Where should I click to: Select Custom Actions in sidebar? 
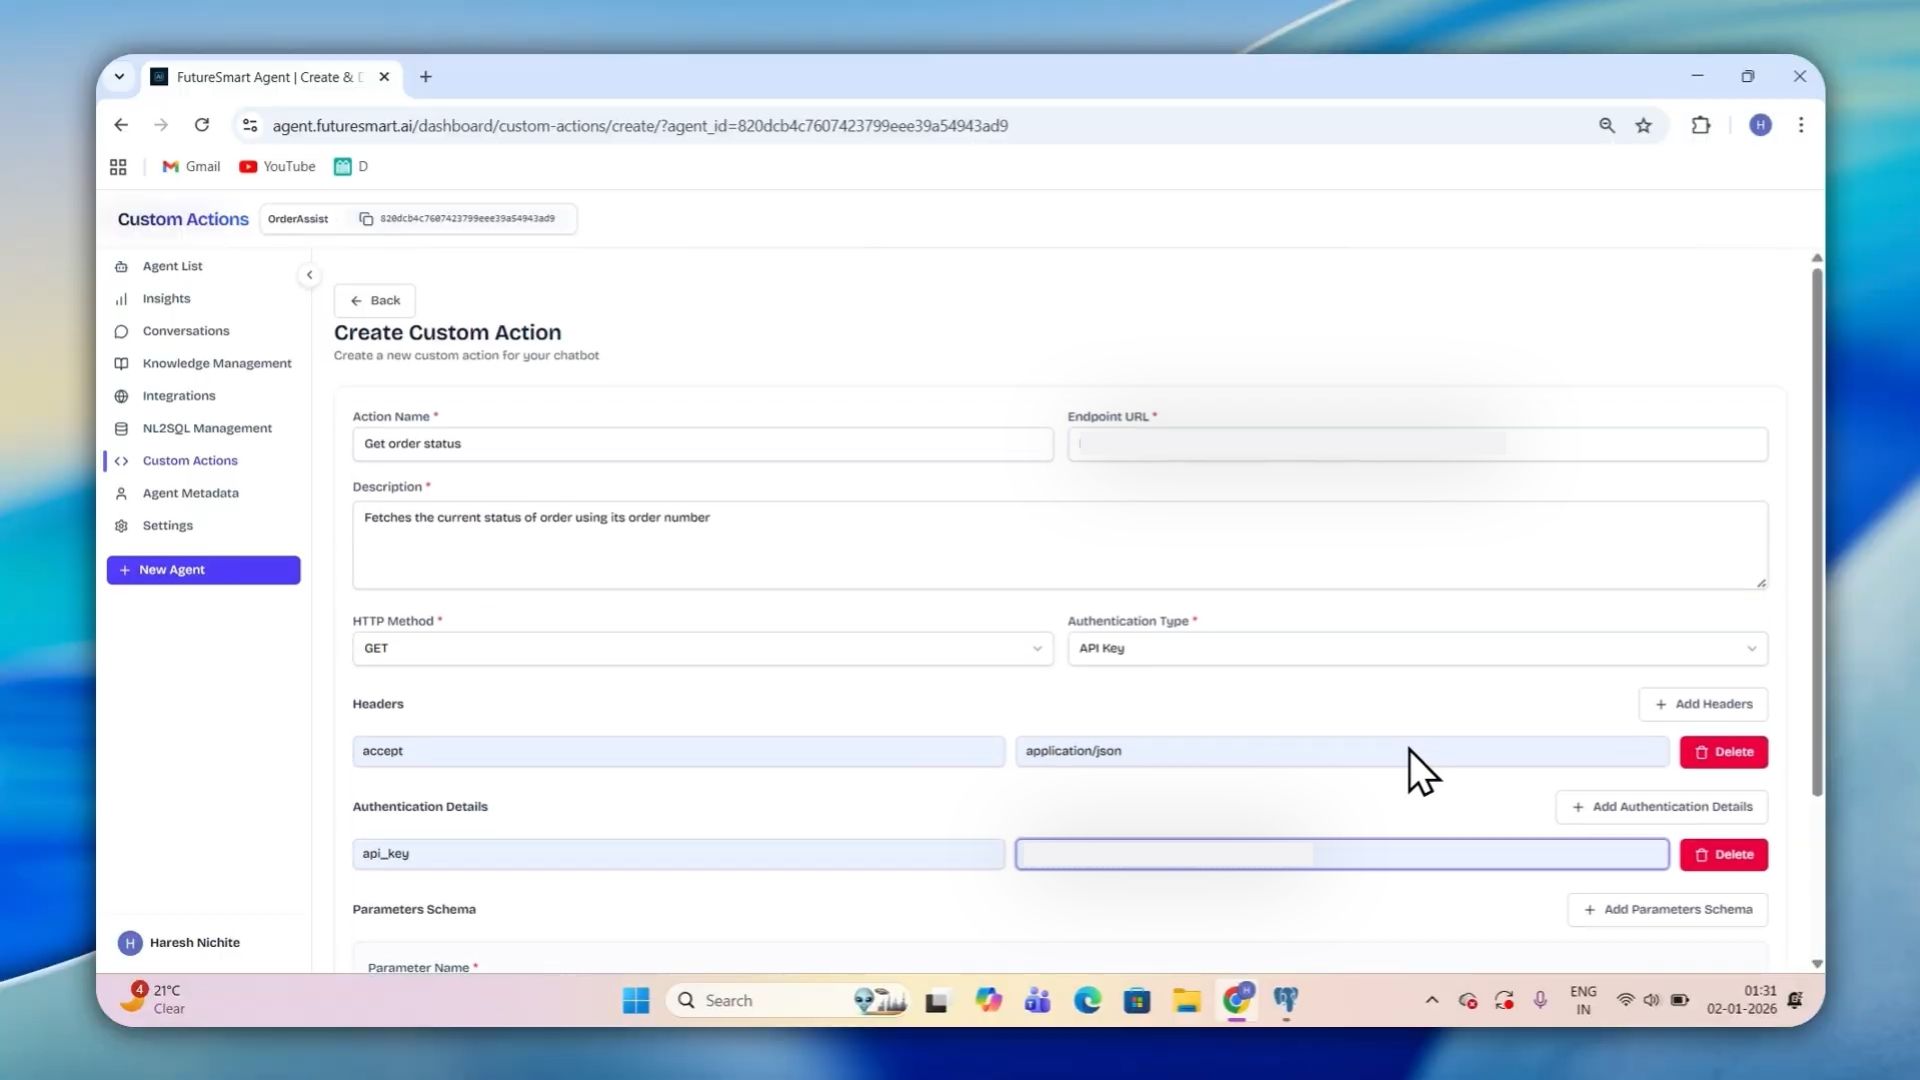(x=190, y=461)
